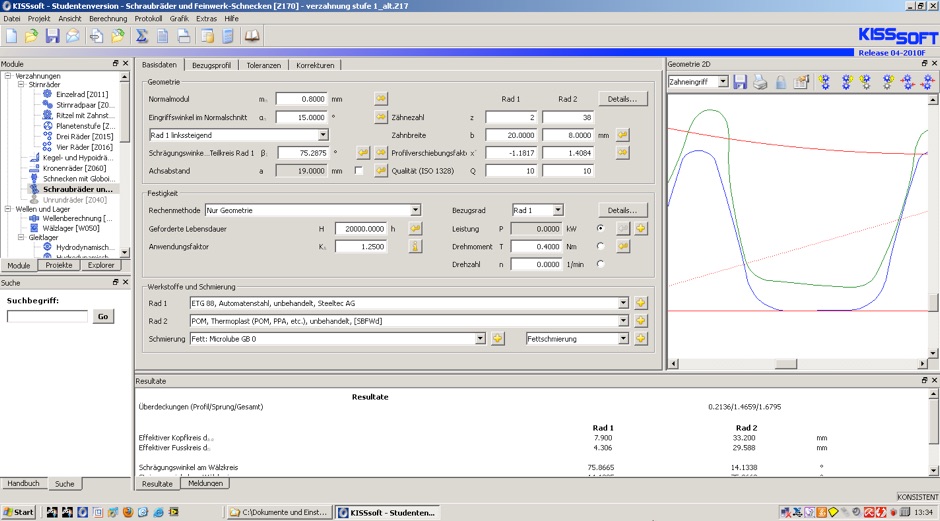Click the lock icon in Geometrie 2D toolbar
The image size is (940, 521).
click(781, 82)
